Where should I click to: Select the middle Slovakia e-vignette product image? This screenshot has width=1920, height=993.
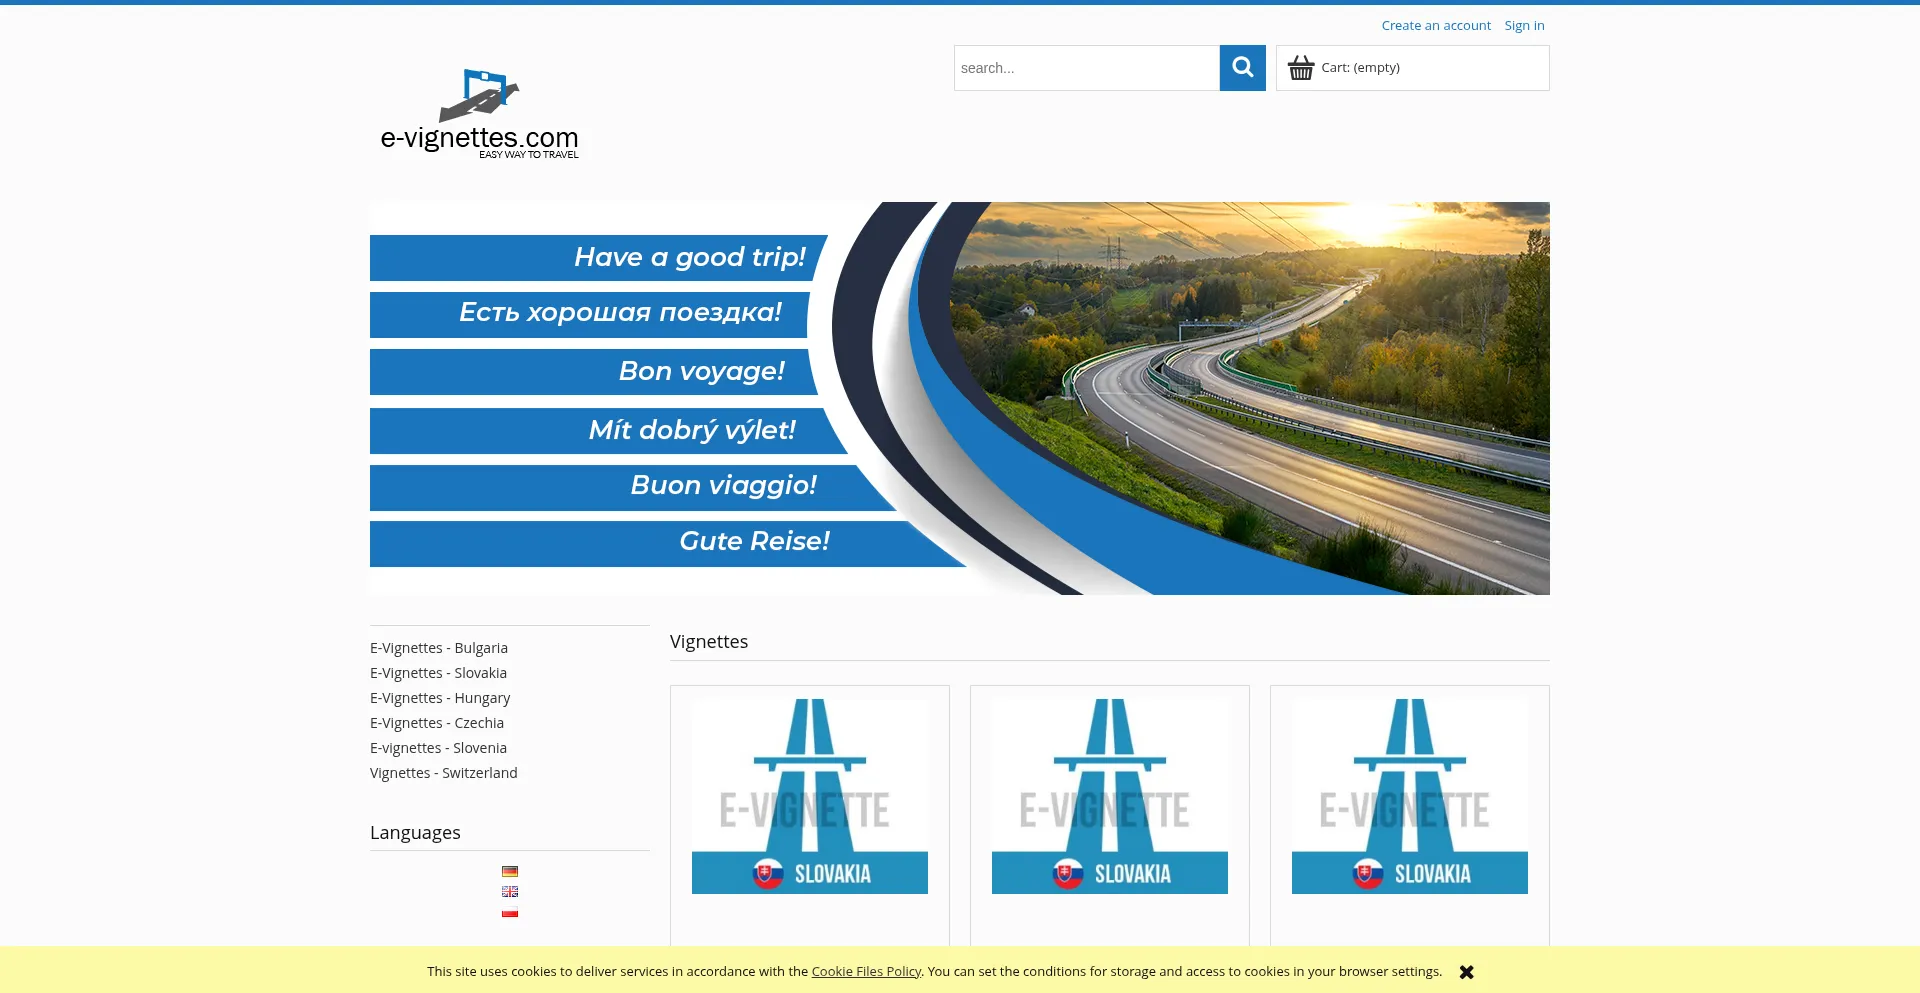click(1110, 796)
